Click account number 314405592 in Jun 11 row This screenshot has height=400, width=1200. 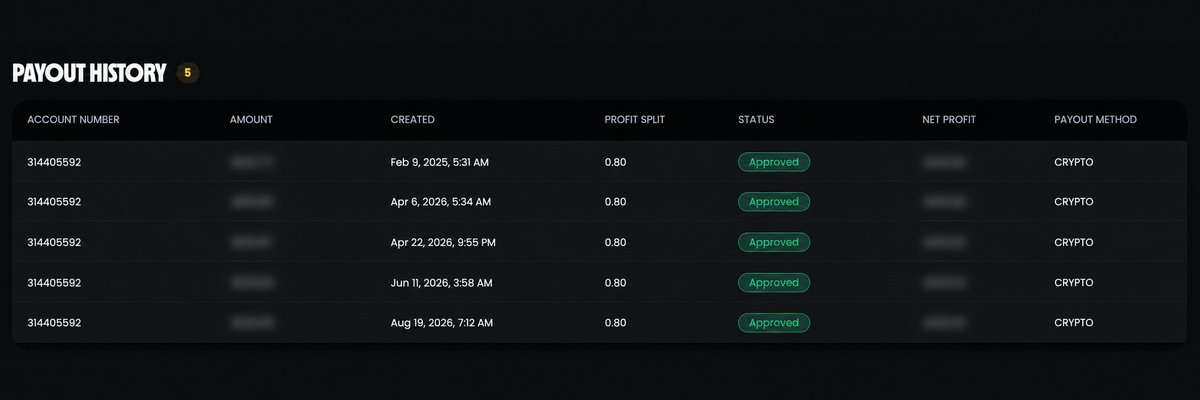[x=54, y=283]
